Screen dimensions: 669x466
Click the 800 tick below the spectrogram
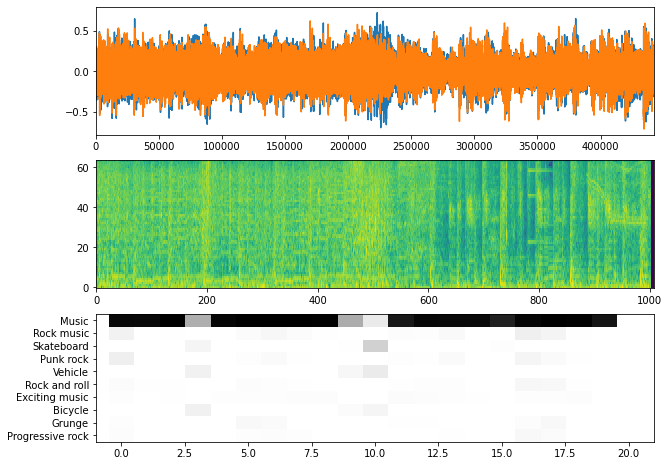[x=539, y=300]
